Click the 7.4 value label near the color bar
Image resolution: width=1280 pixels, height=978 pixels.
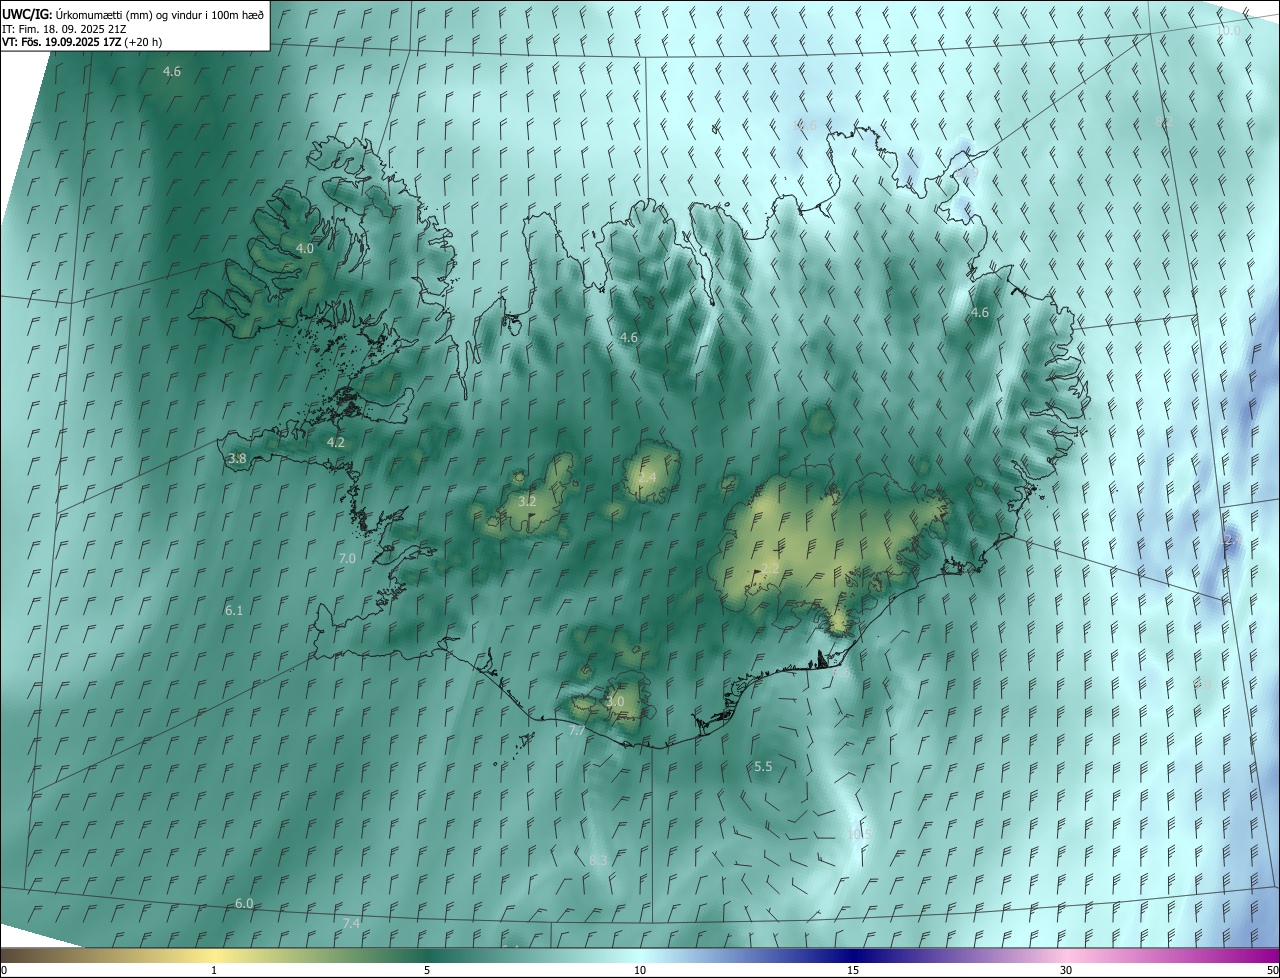pyautogui.click(x=351, y=923)
